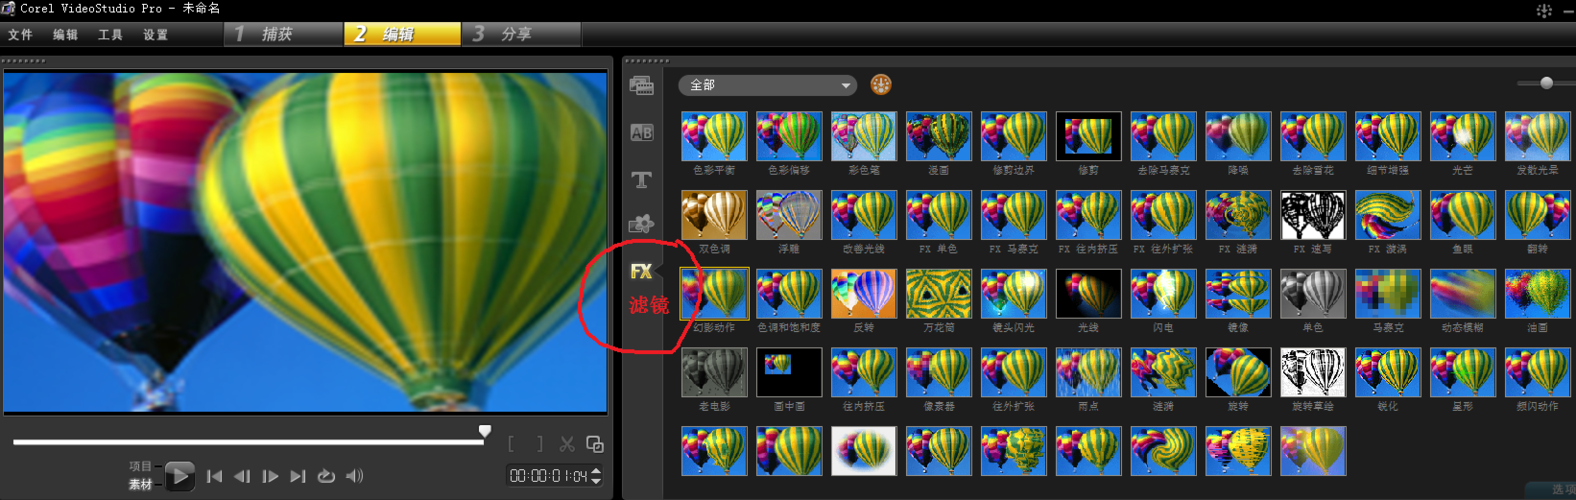Switch playback mode to 素材

click(140, 484)
